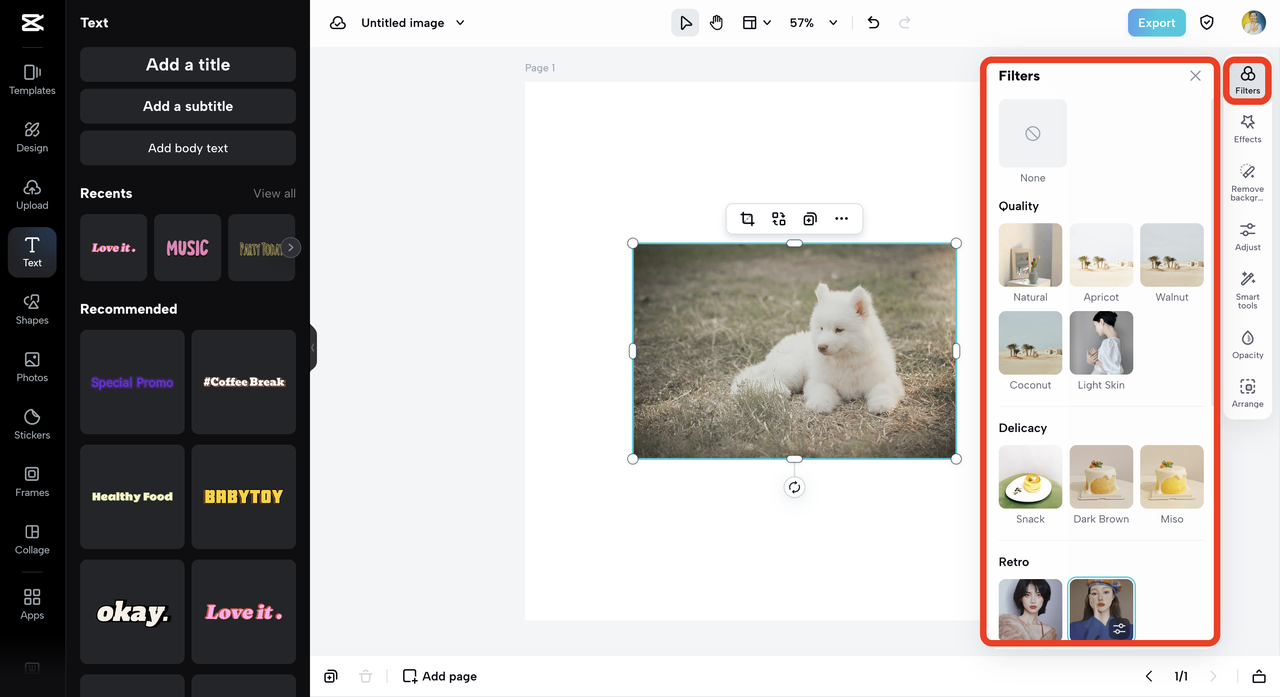Click the Export button
The image size is (1280, 697).
1156,23
